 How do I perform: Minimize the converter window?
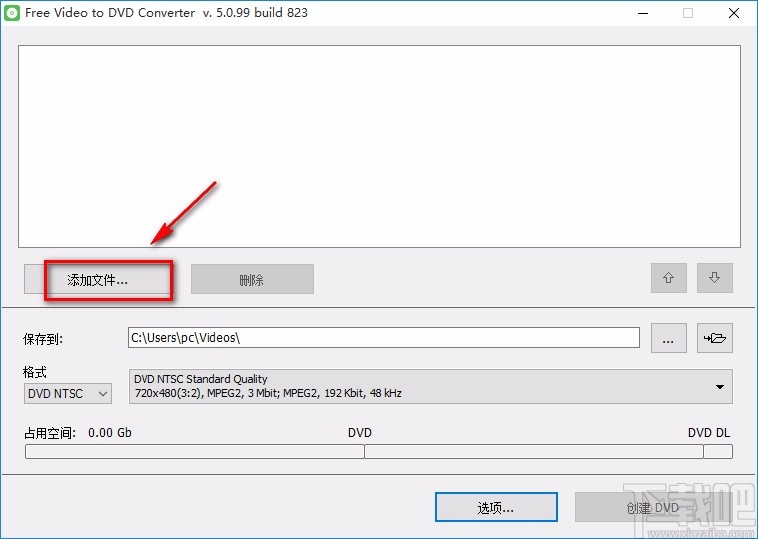click(643, 13)
